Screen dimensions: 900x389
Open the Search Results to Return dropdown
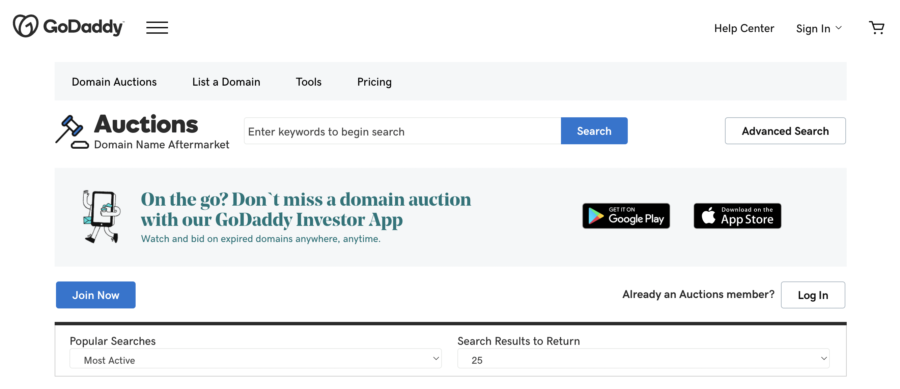[x=643, y=359]
